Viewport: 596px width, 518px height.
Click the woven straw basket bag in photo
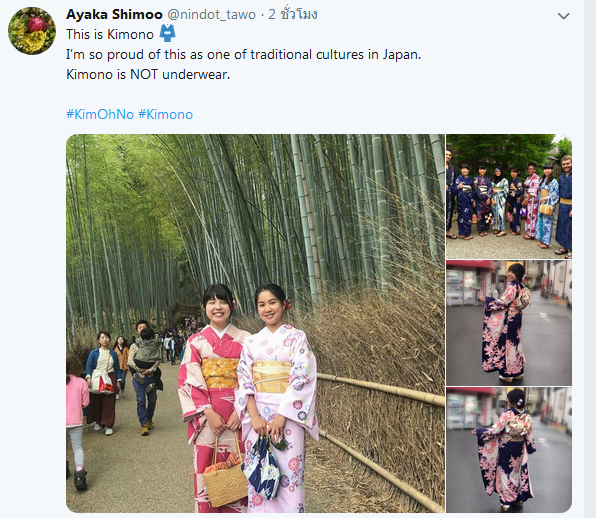[x=225, y=477]
